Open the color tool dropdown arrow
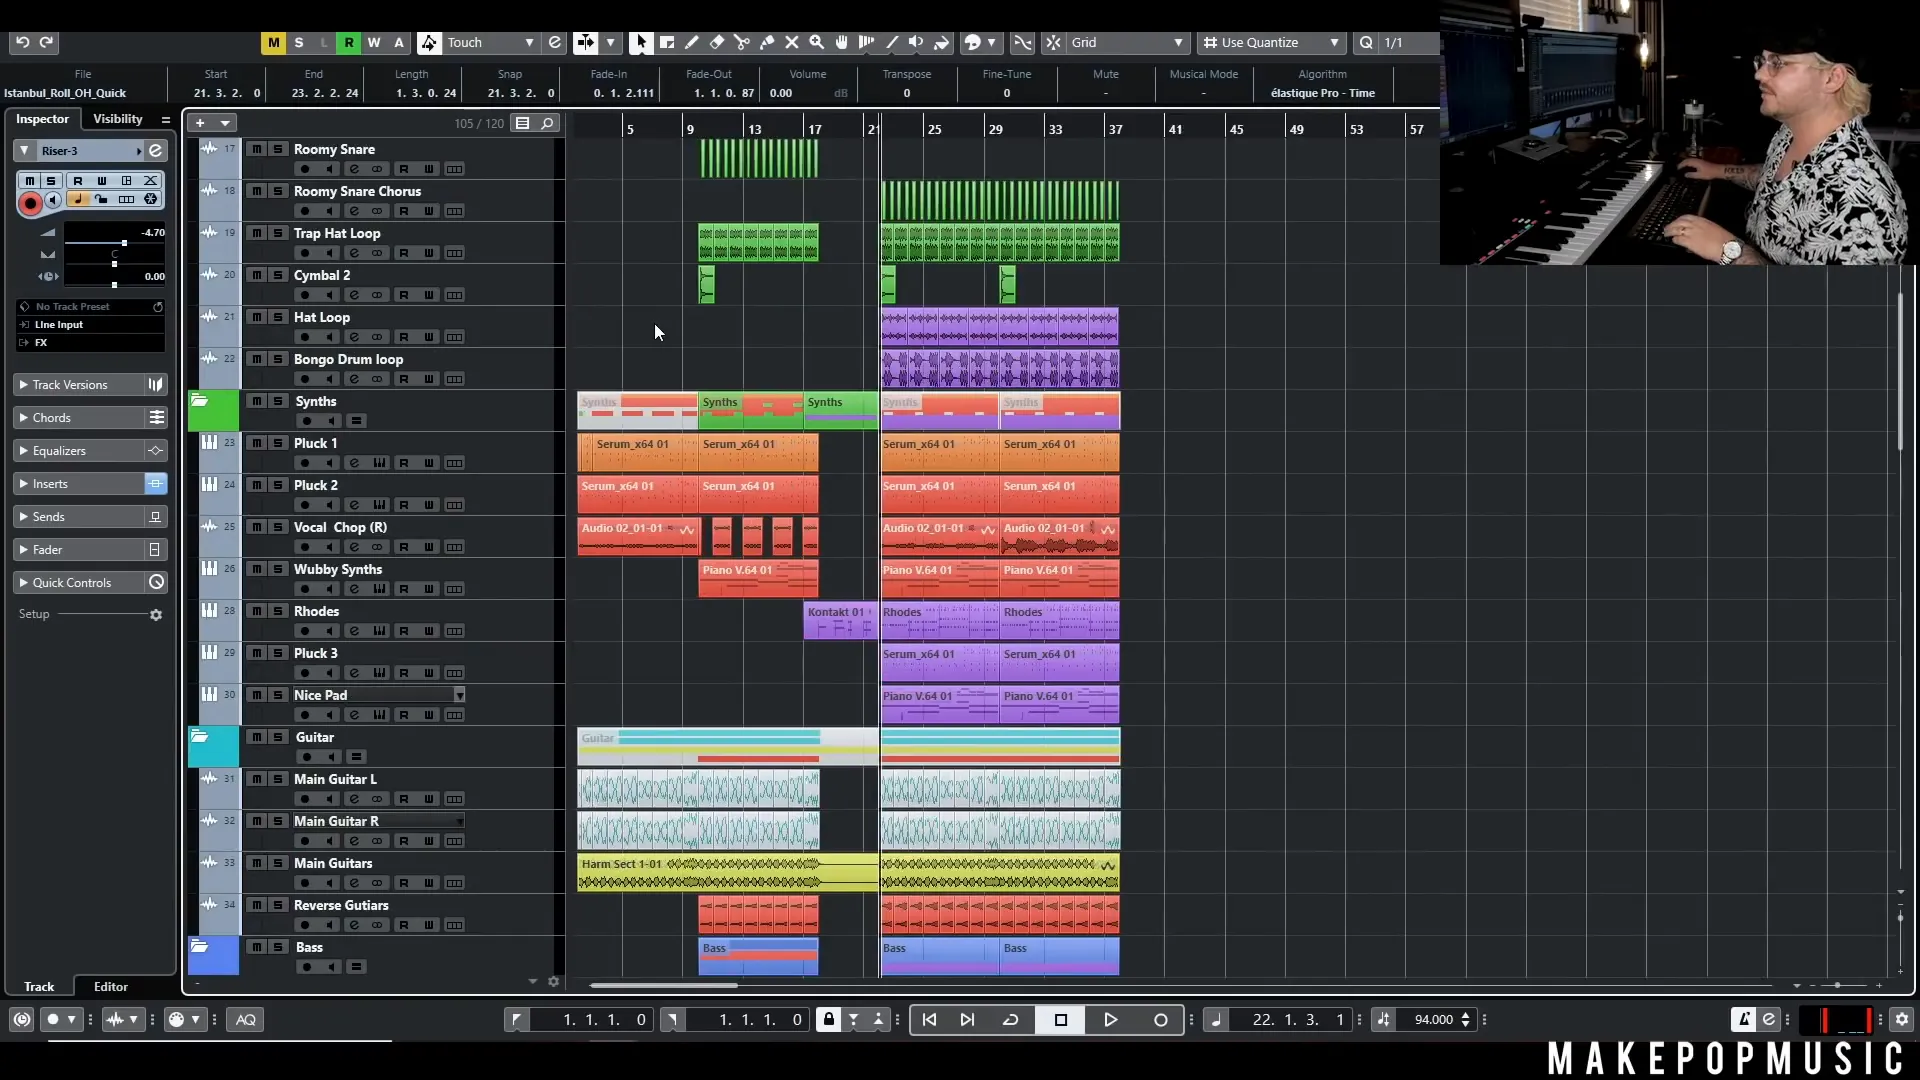 pyautogui.click(x=991, y=42)
